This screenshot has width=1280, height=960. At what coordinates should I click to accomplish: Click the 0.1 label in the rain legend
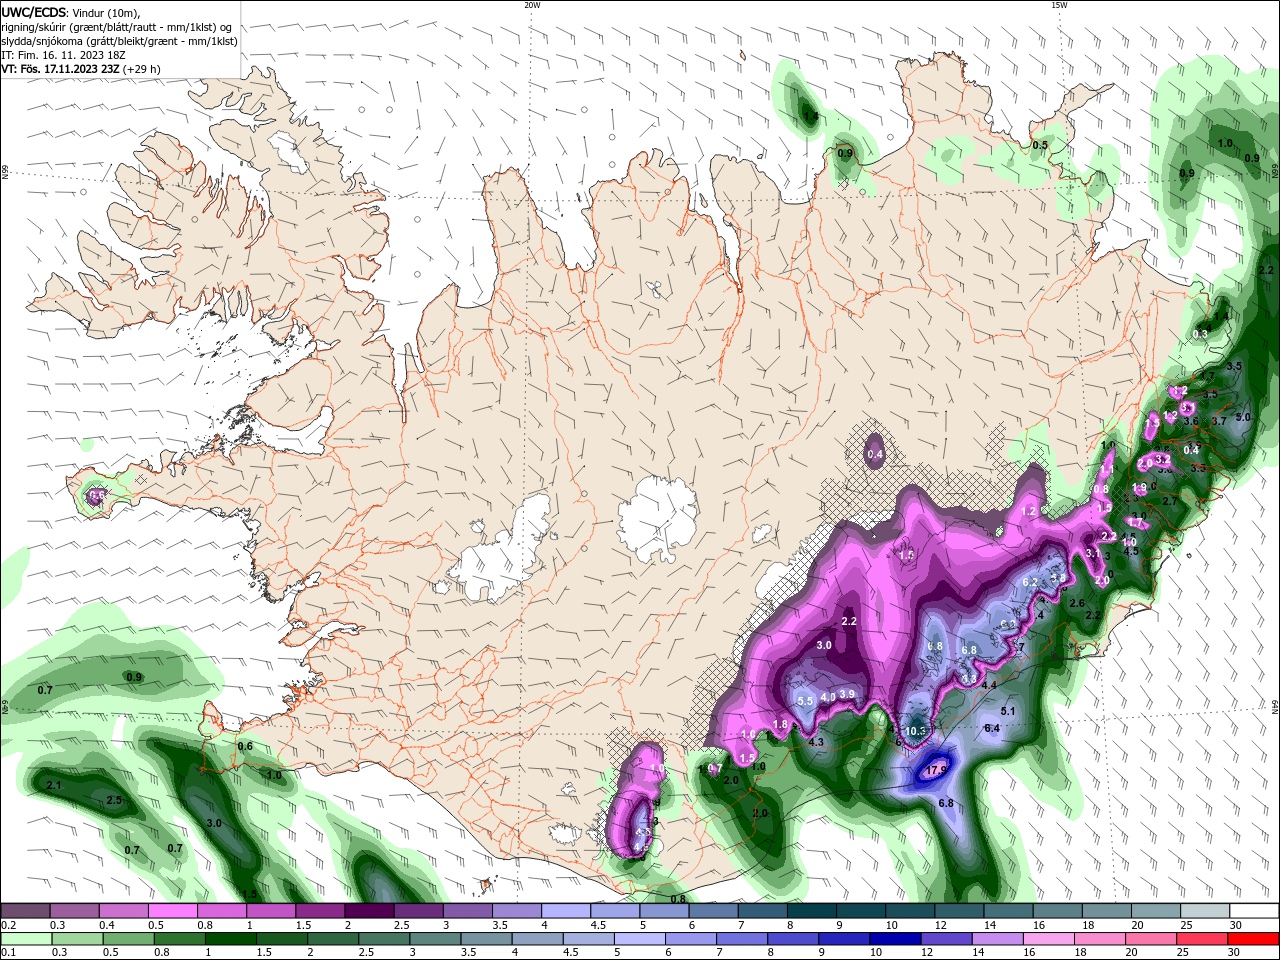tap(7, 953)
